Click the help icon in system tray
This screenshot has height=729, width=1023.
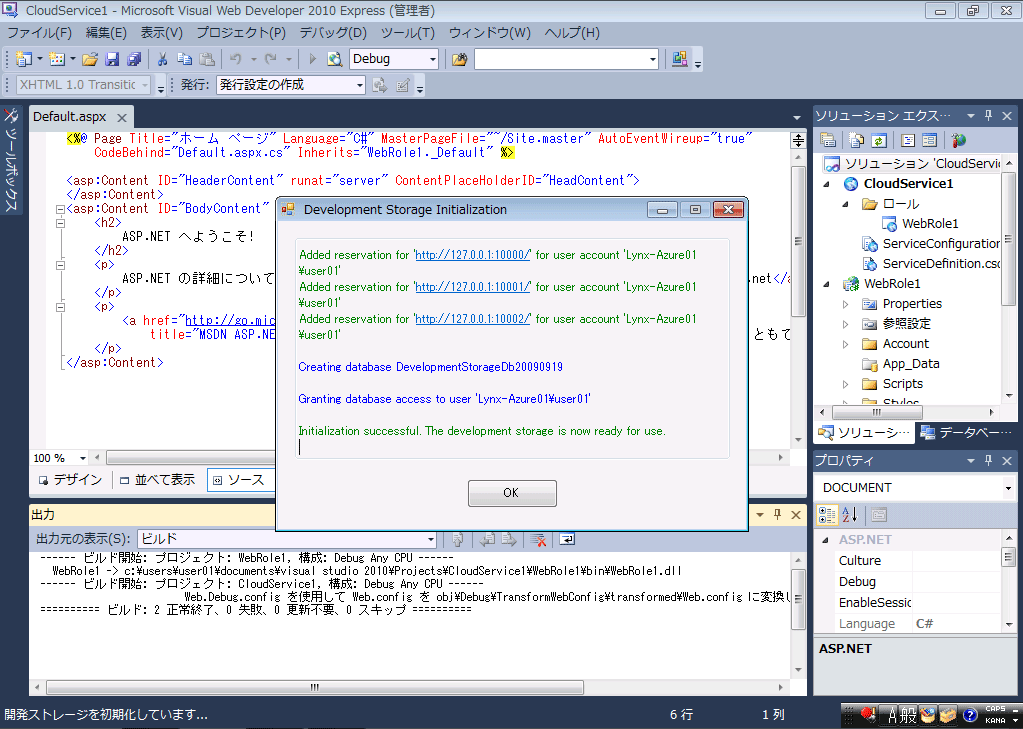(x=970, y=715)
